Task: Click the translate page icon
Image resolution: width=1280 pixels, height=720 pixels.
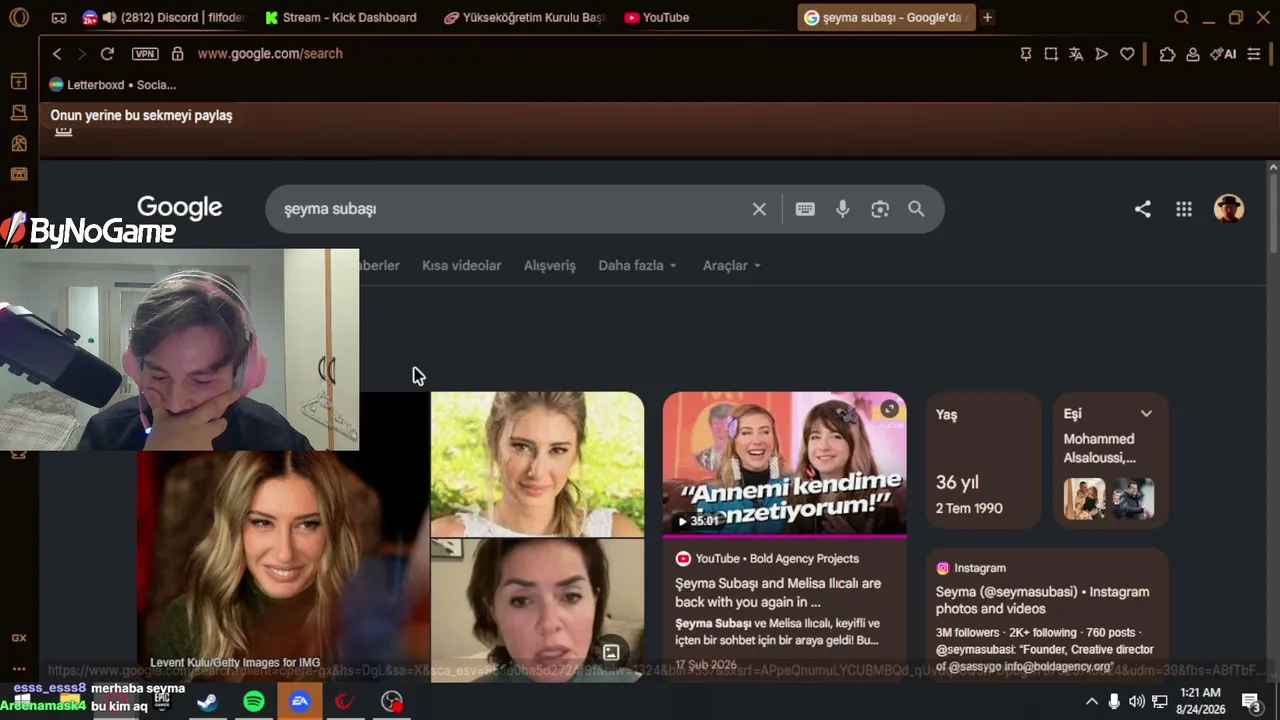Action: coord(1076,54)
